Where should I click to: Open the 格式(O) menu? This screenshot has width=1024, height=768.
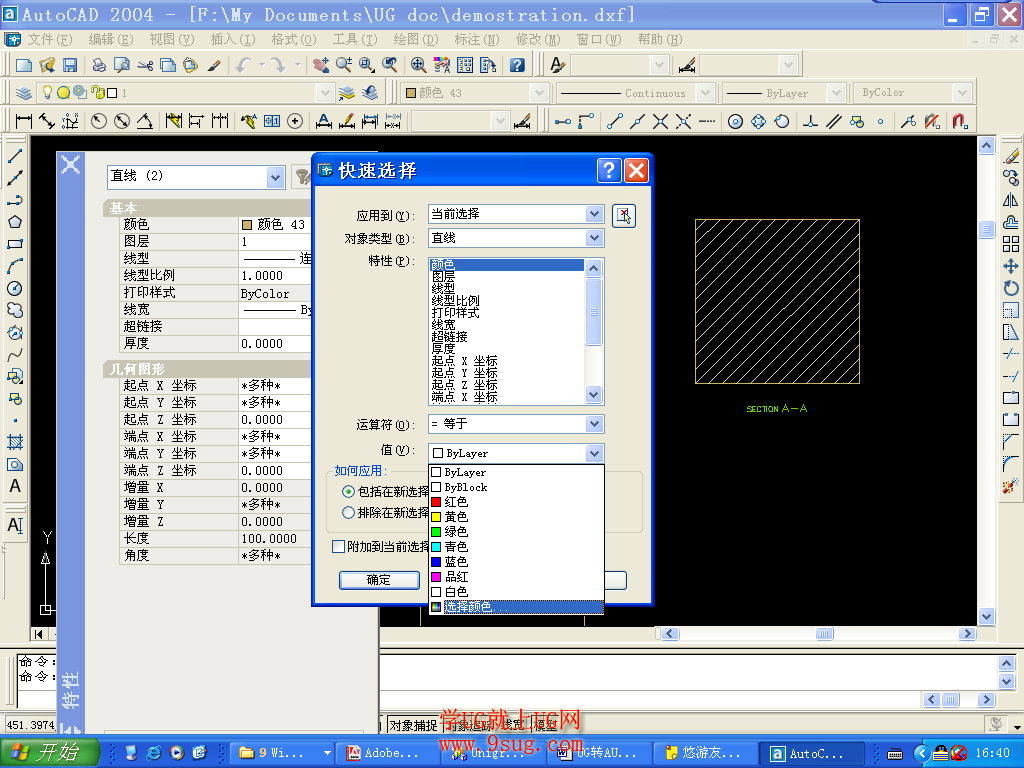point(294,39)
